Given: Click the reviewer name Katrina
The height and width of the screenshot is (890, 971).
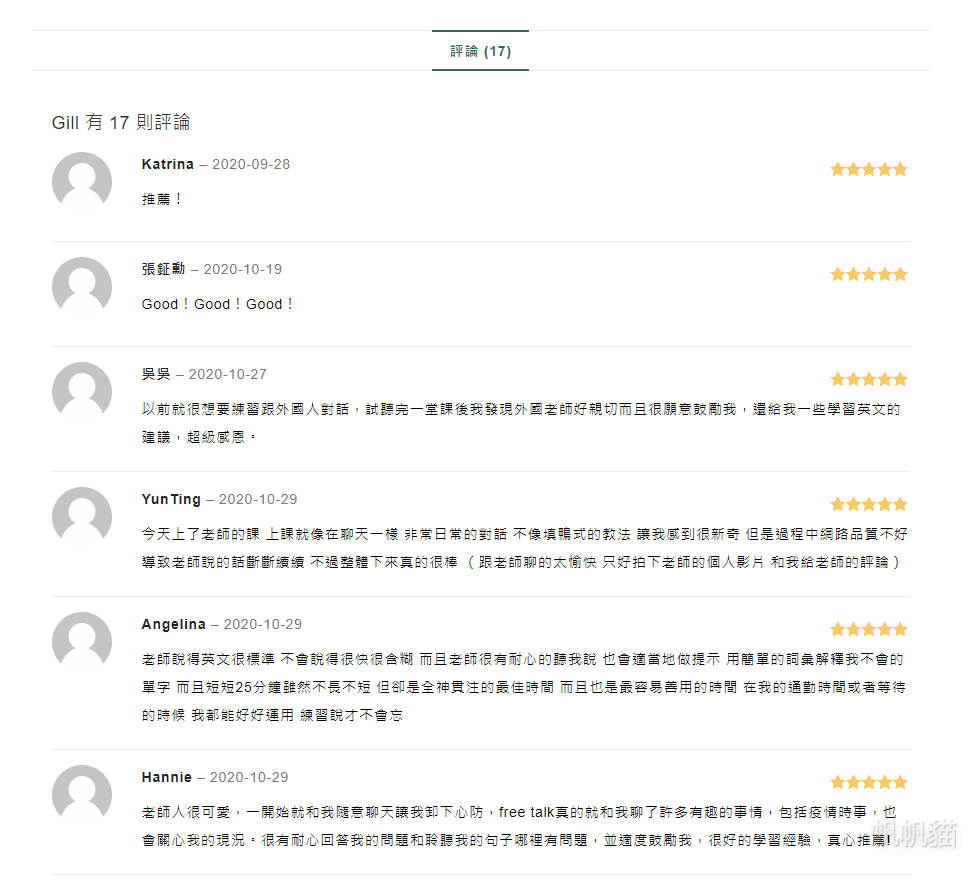Looking at the screenshot, I should coord(168,164).
